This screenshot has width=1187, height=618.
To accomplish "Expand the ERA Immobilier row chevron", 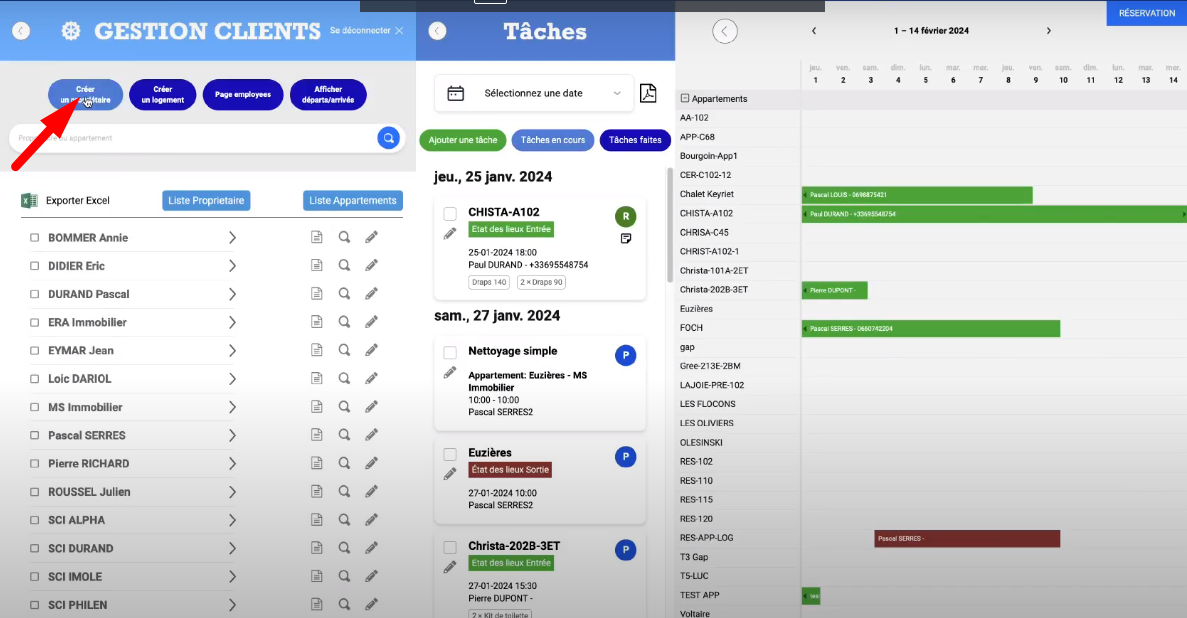I will click(x=232, y=323).
